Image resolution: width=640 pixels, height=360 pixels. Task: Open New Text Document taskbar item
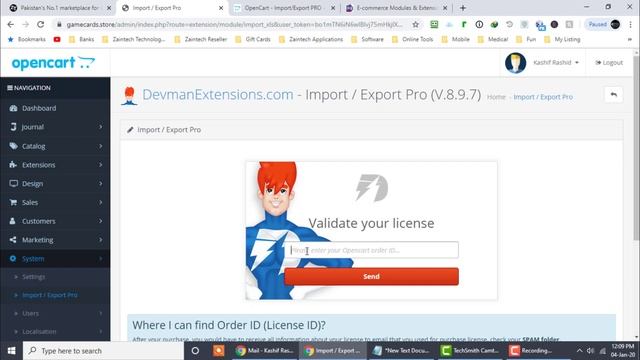click(x=402, y=351)
